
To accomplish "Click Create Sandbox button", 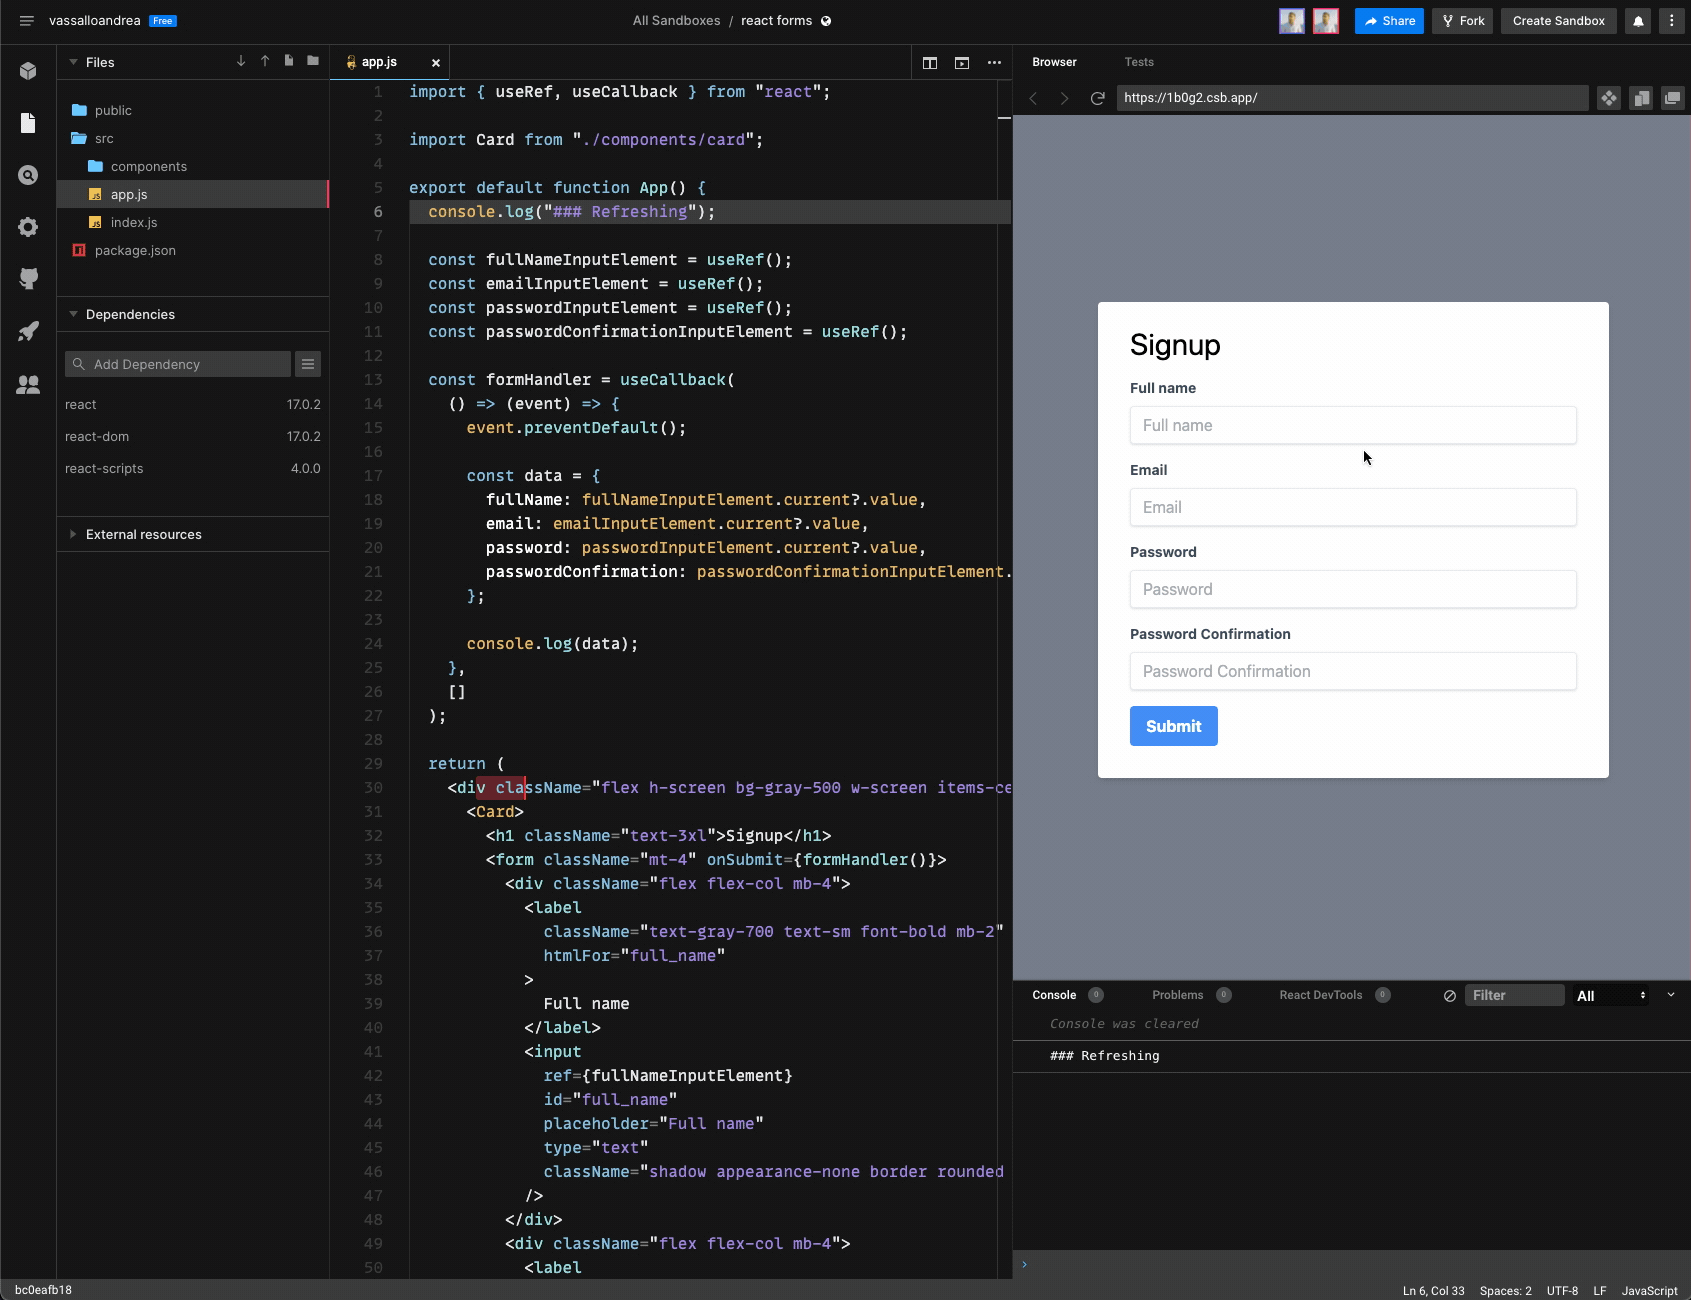I will (1558, 21).
